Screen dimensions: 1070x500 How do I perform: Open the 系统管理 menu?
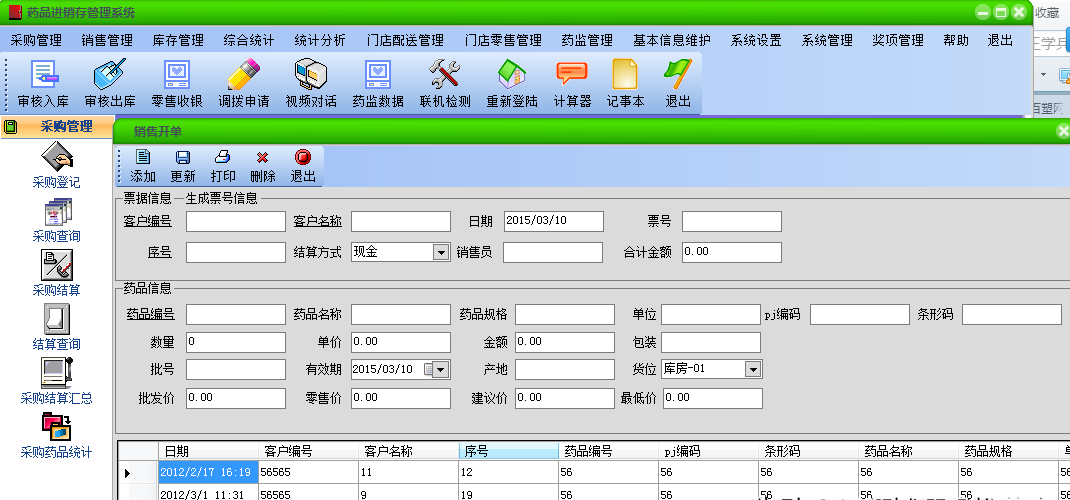pos(827,40)
